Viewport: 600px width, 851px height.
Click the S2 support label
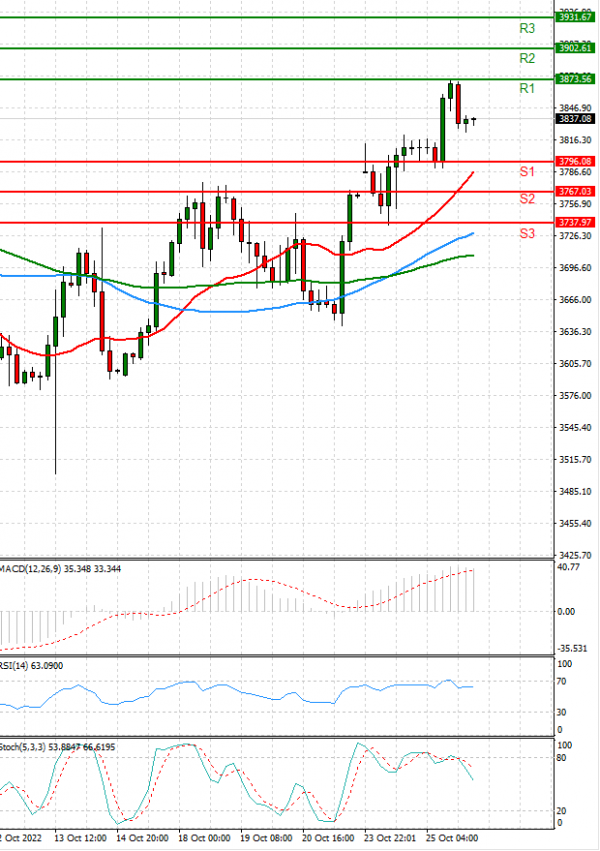527,199
